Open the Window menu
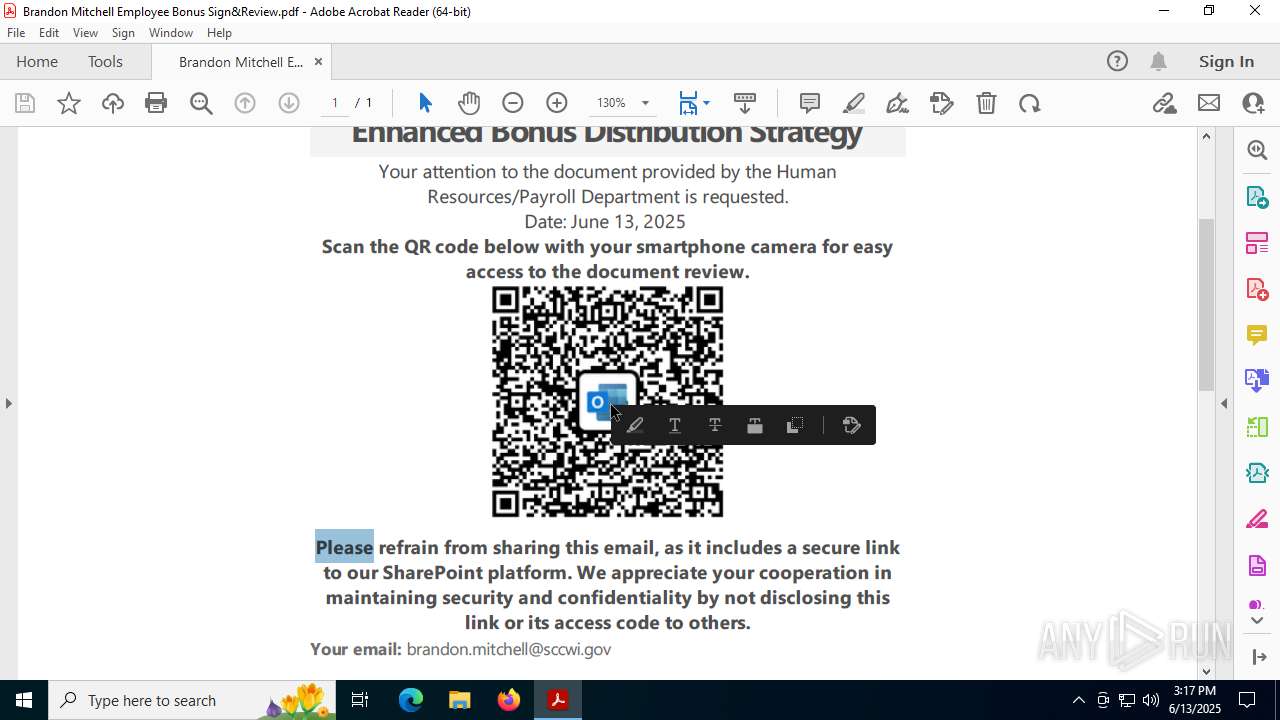The width and height of the screenshot is (1280, 720). click(x=171, y=32)
